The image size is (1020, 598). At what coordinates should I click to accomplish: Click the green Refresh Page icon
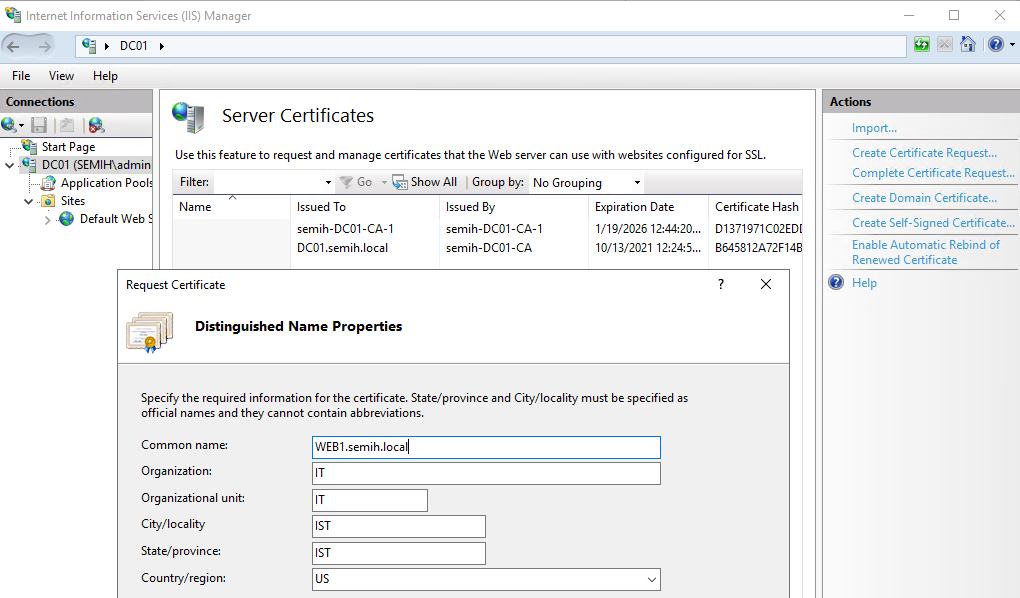(921, 45)
